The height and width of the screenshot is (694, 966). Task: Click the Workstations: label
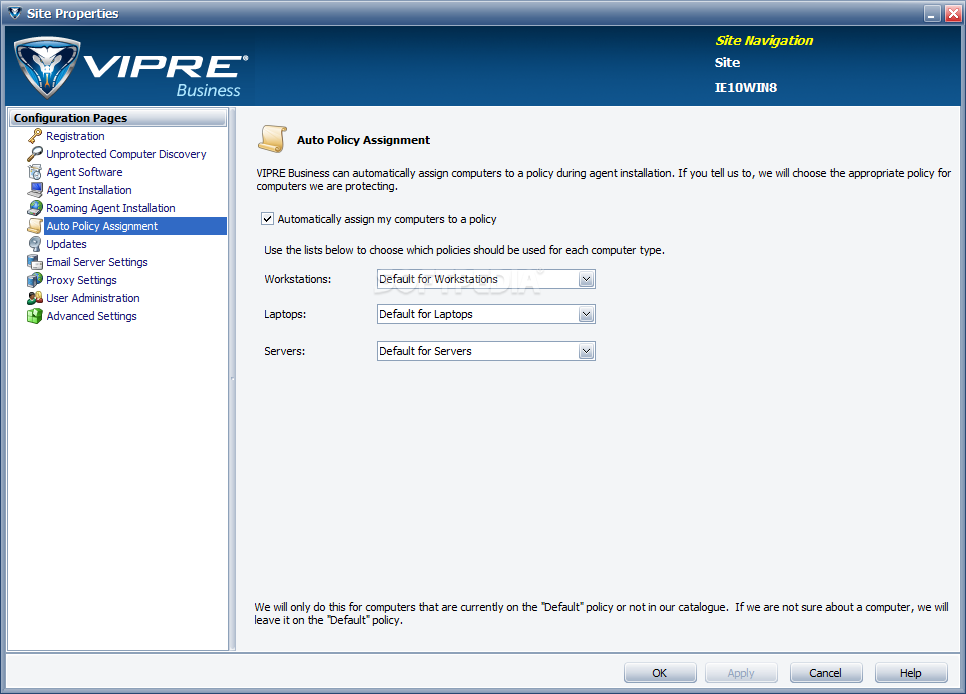(298, 279)
